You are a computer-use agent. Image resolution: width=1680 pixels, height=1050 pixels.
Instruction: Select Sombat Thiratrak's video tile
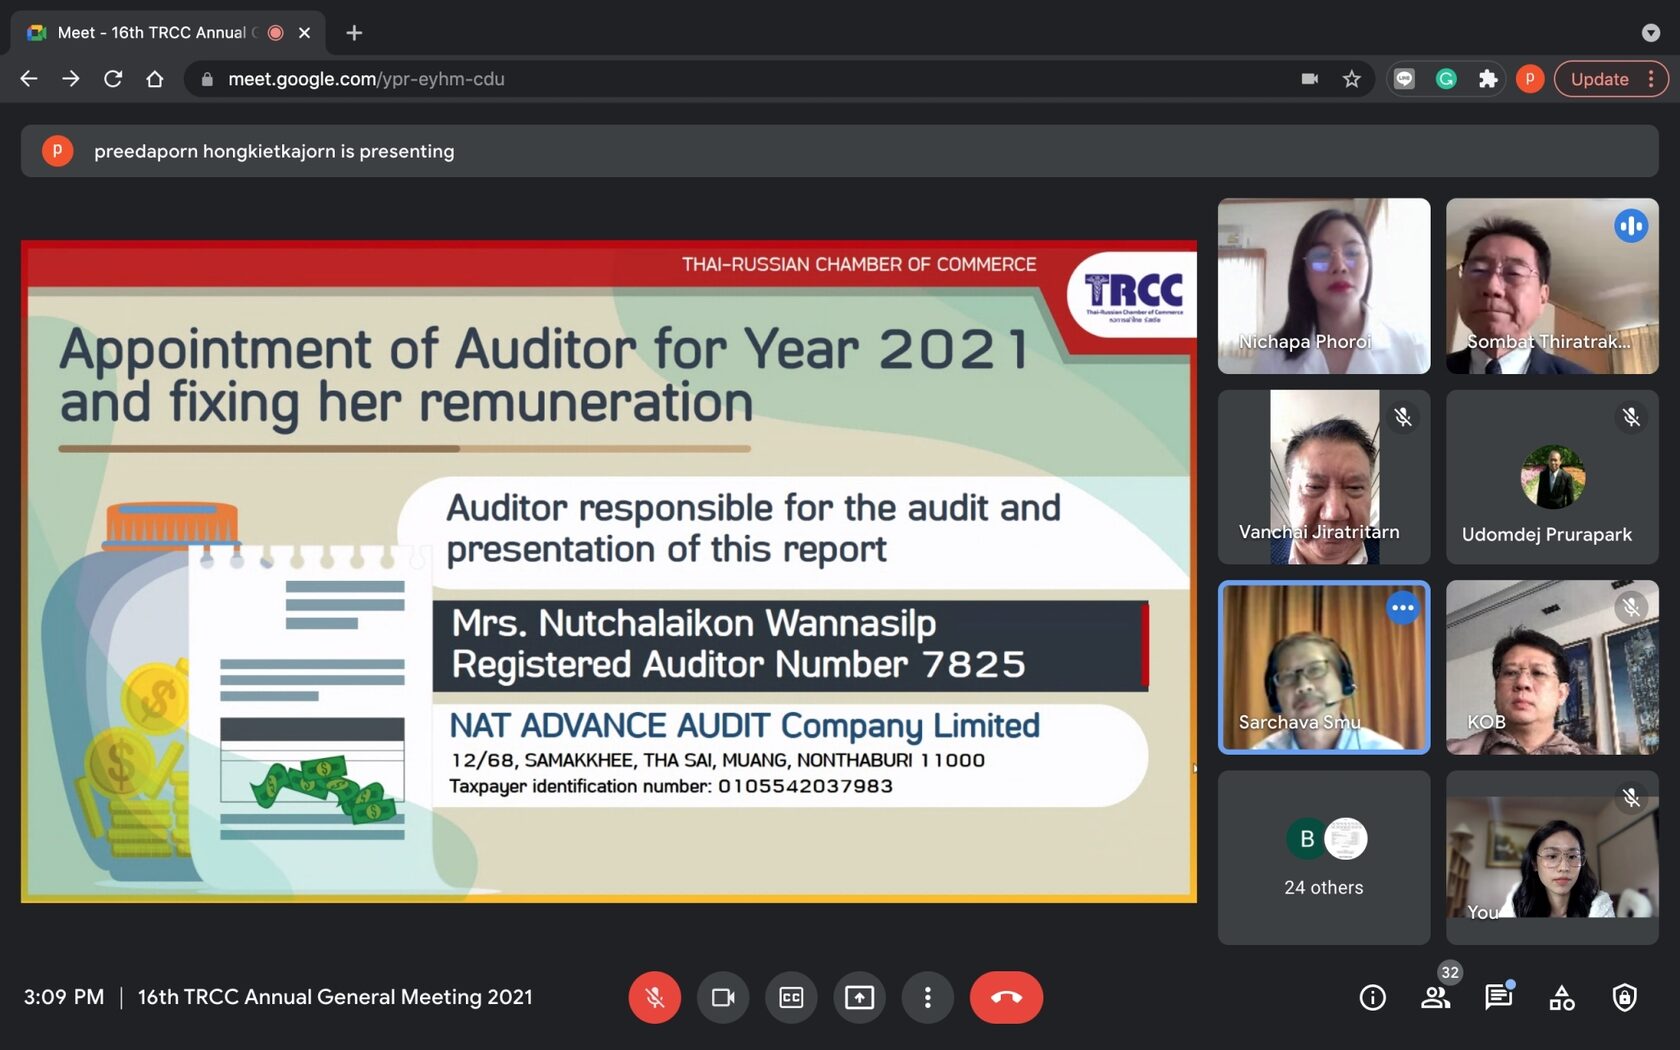click(x=1552, y=286)
